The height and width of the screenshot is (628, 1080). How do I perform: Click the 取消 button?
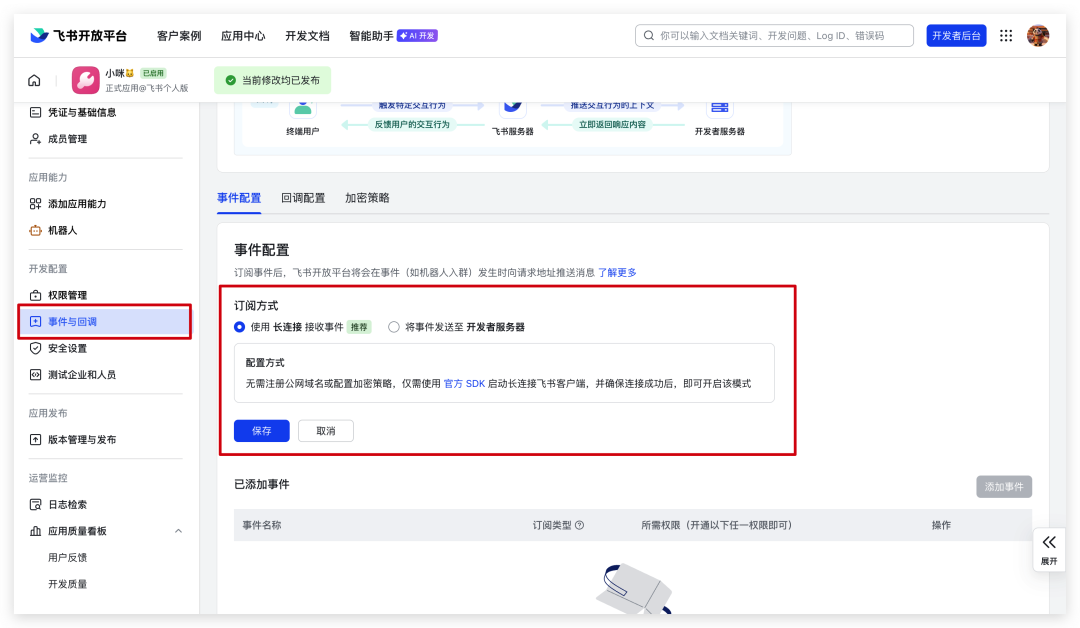326,431
